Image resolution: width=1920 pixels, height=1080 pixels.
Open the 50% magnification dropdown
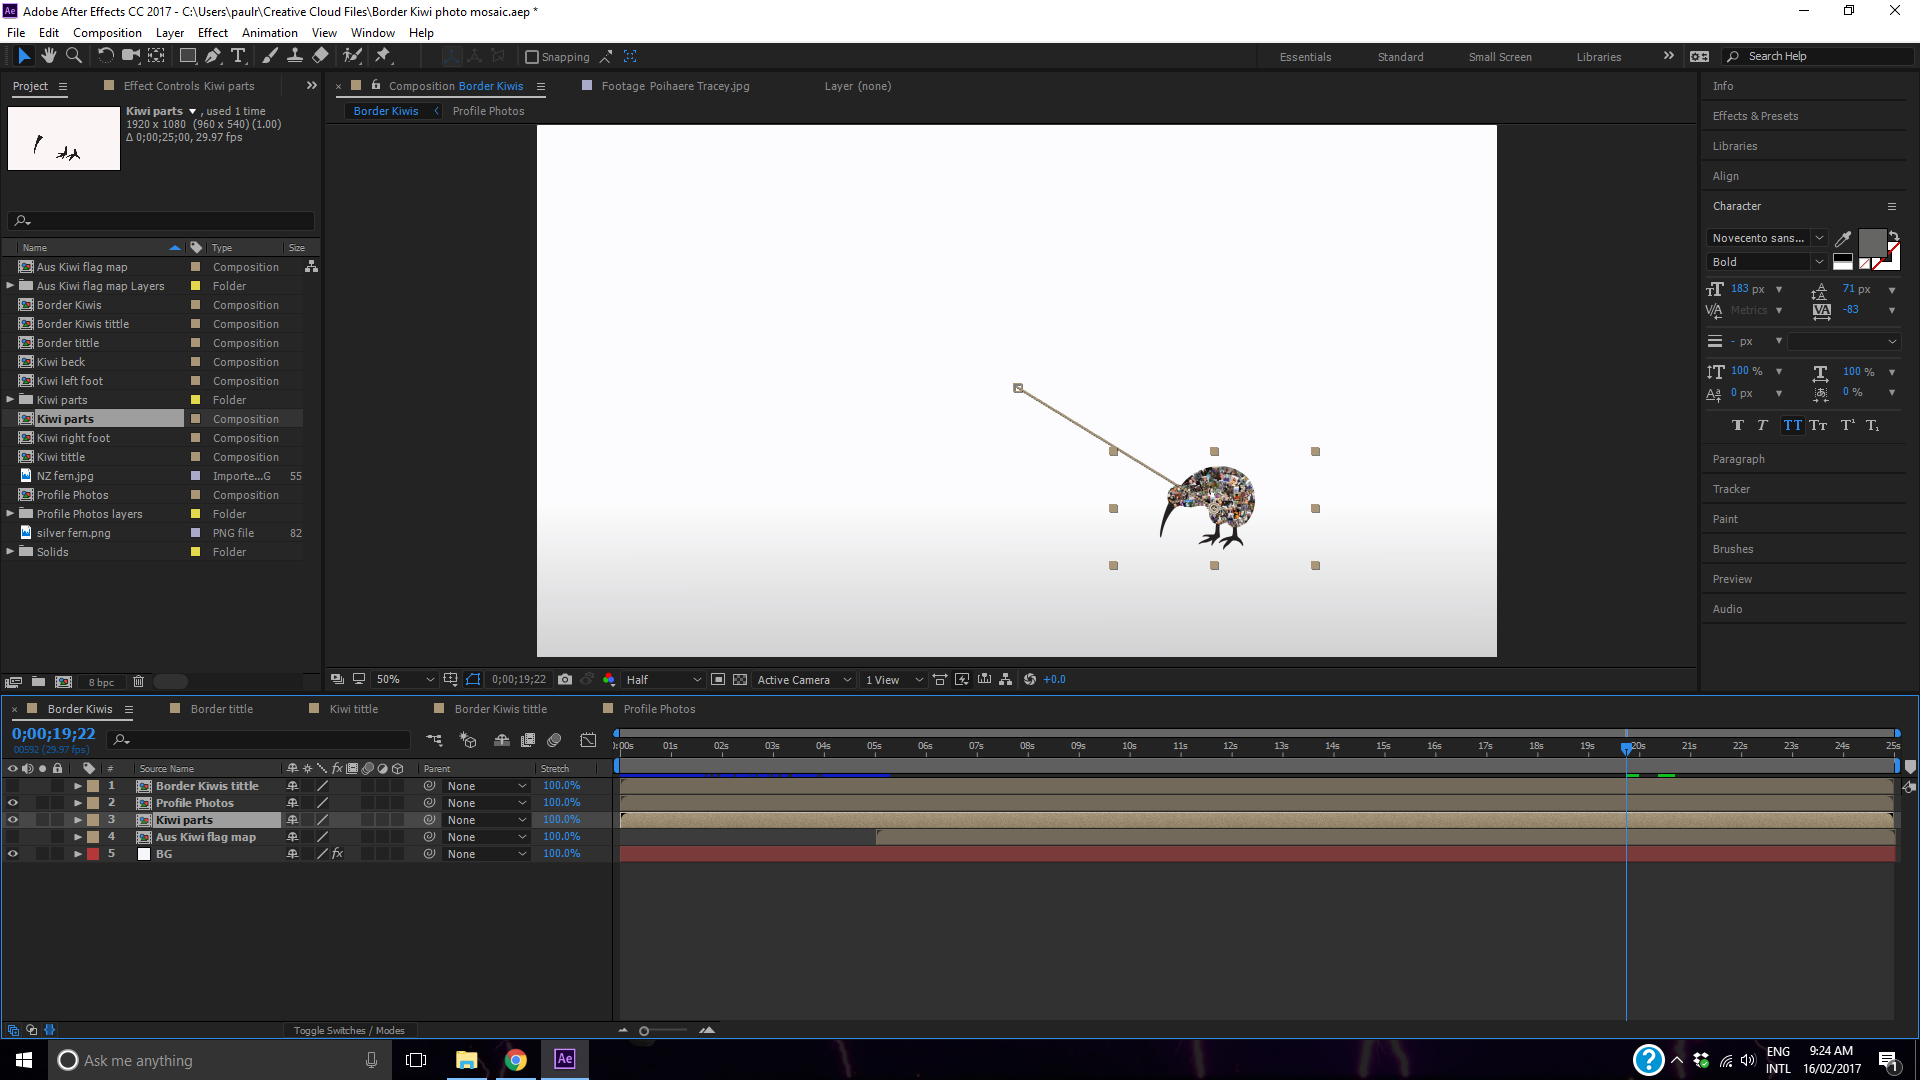[x=405, y=680]
